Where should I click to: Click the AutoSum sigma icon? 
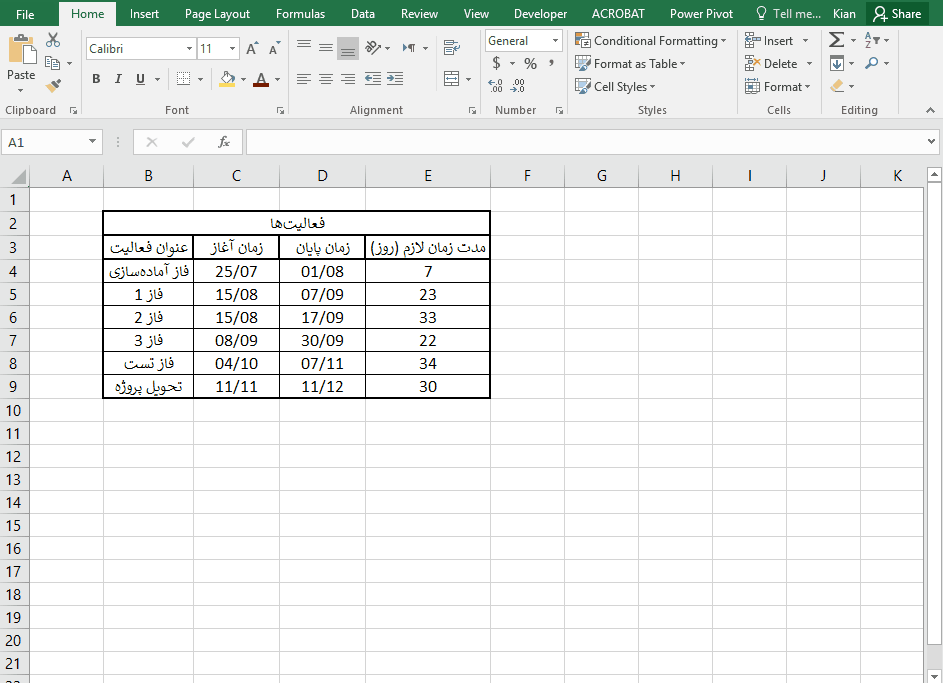pos(836,40)
